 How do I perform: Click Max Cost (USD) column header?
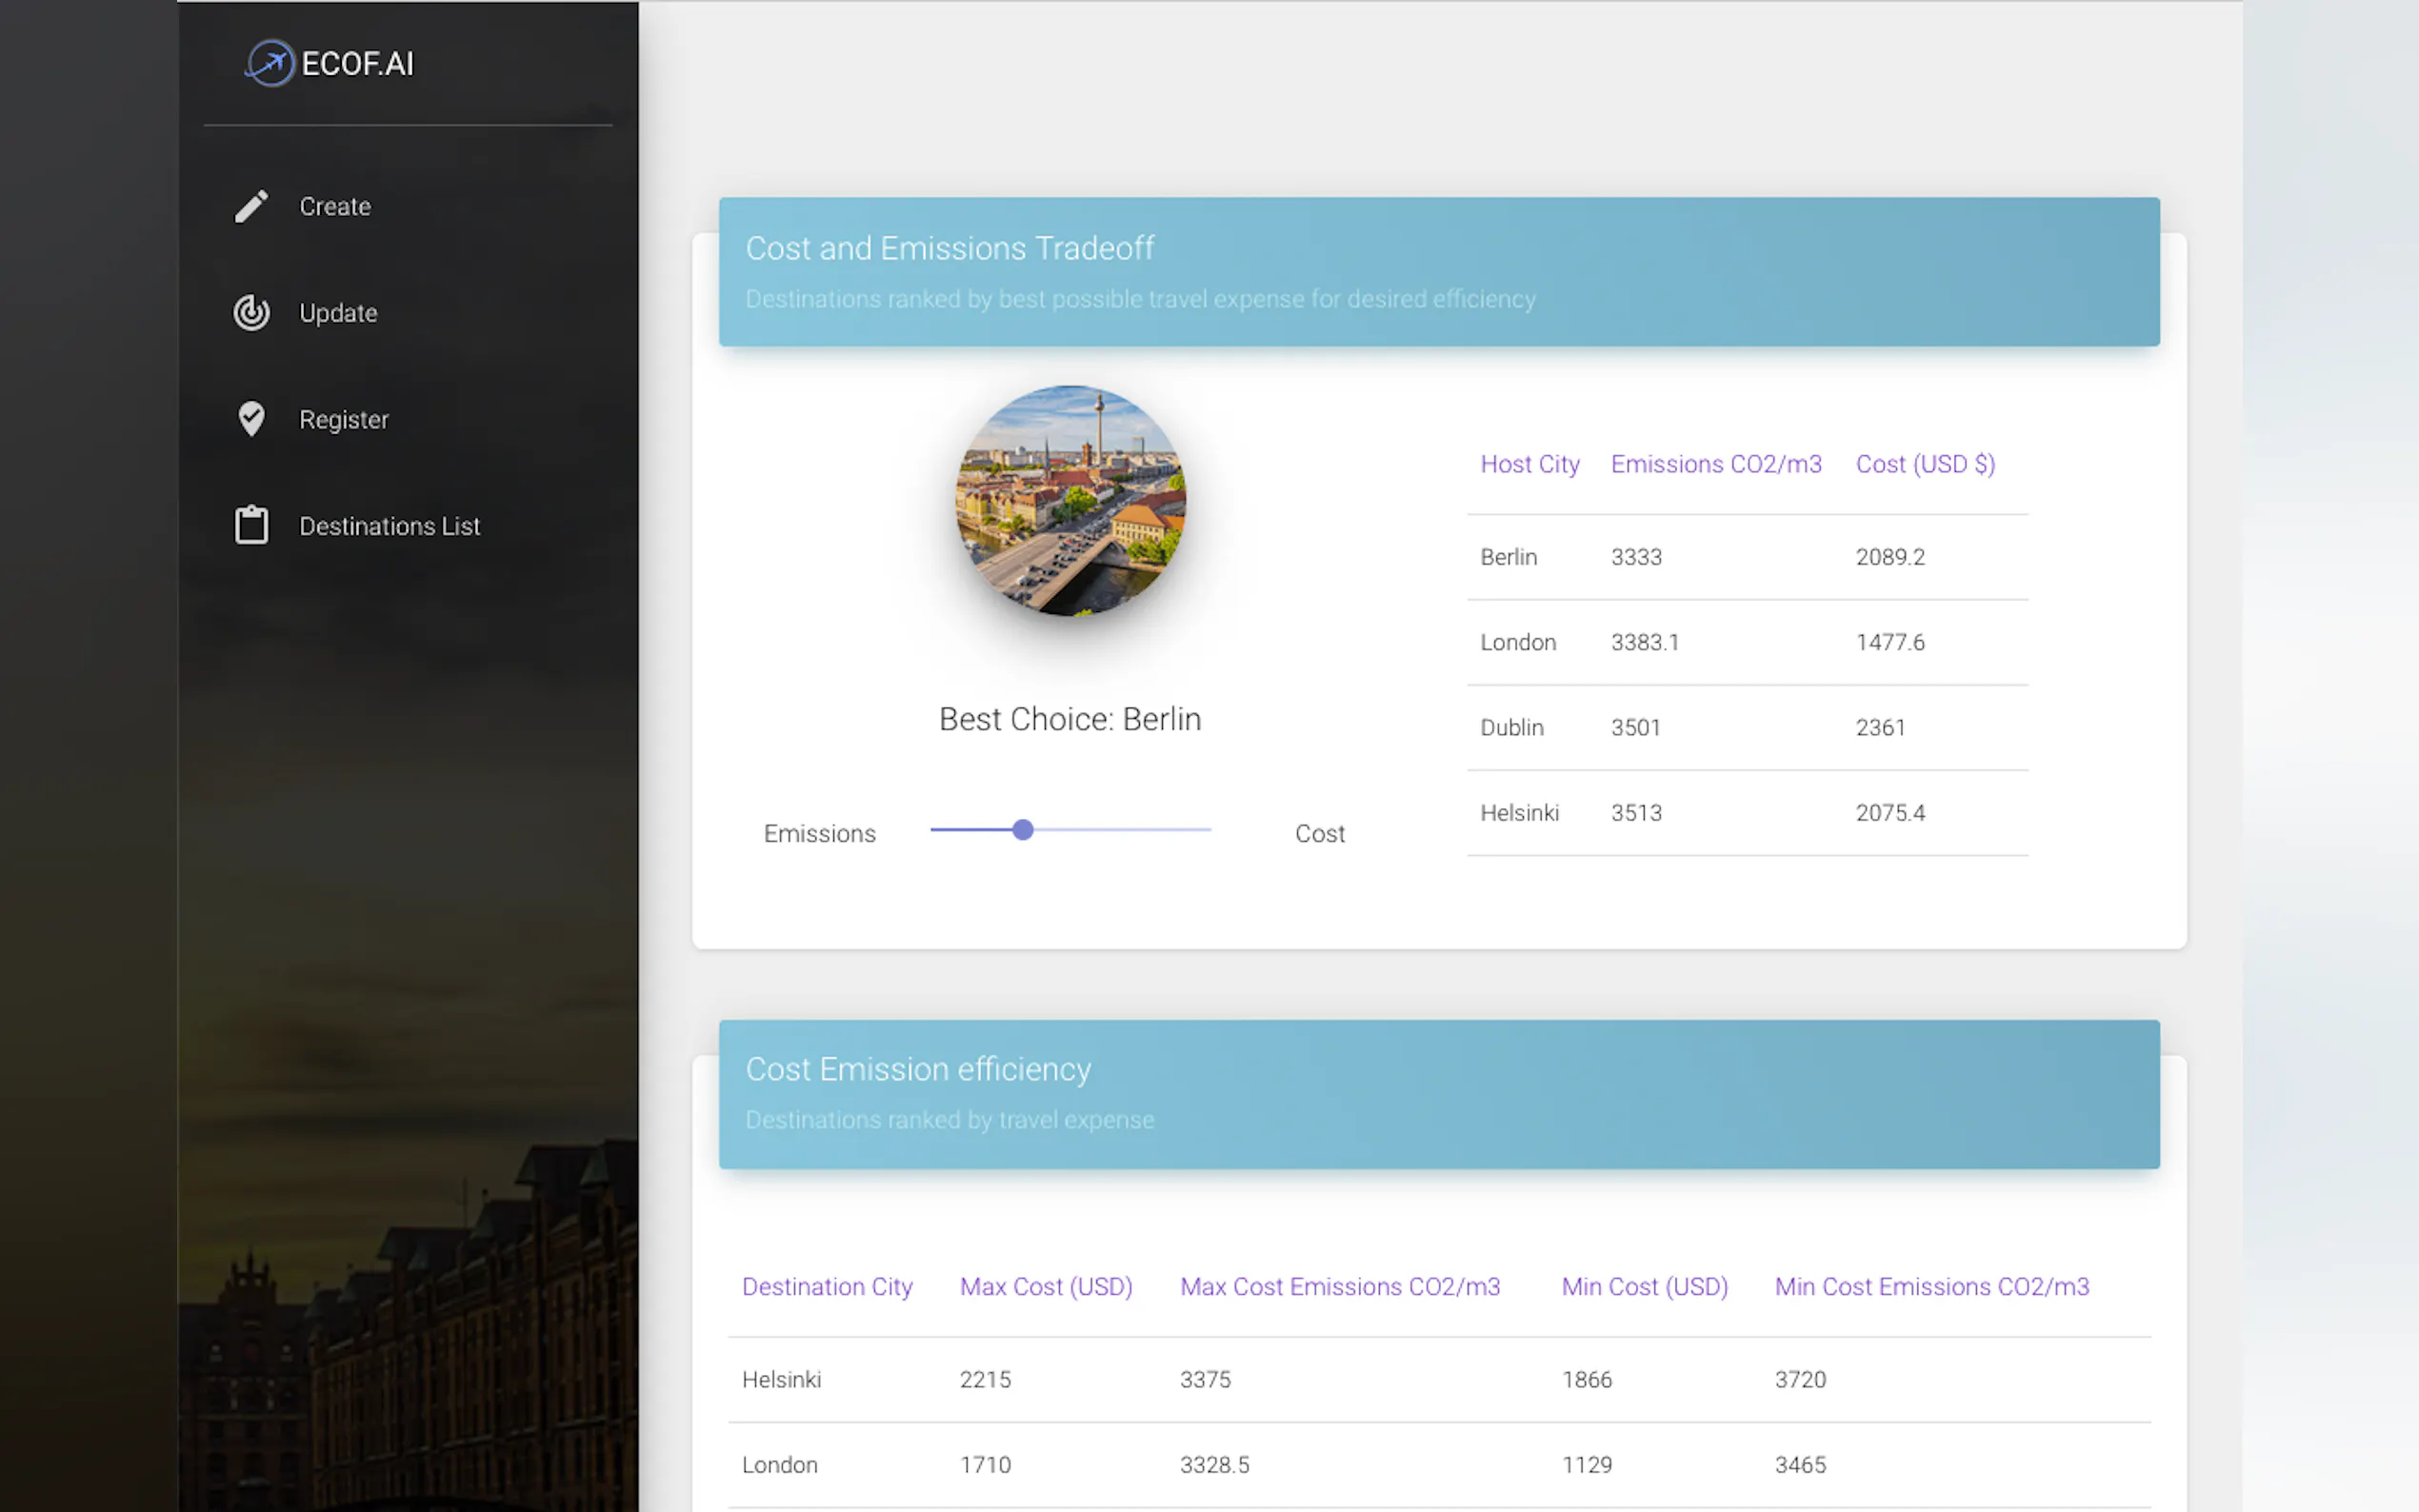(1045, 1286)
